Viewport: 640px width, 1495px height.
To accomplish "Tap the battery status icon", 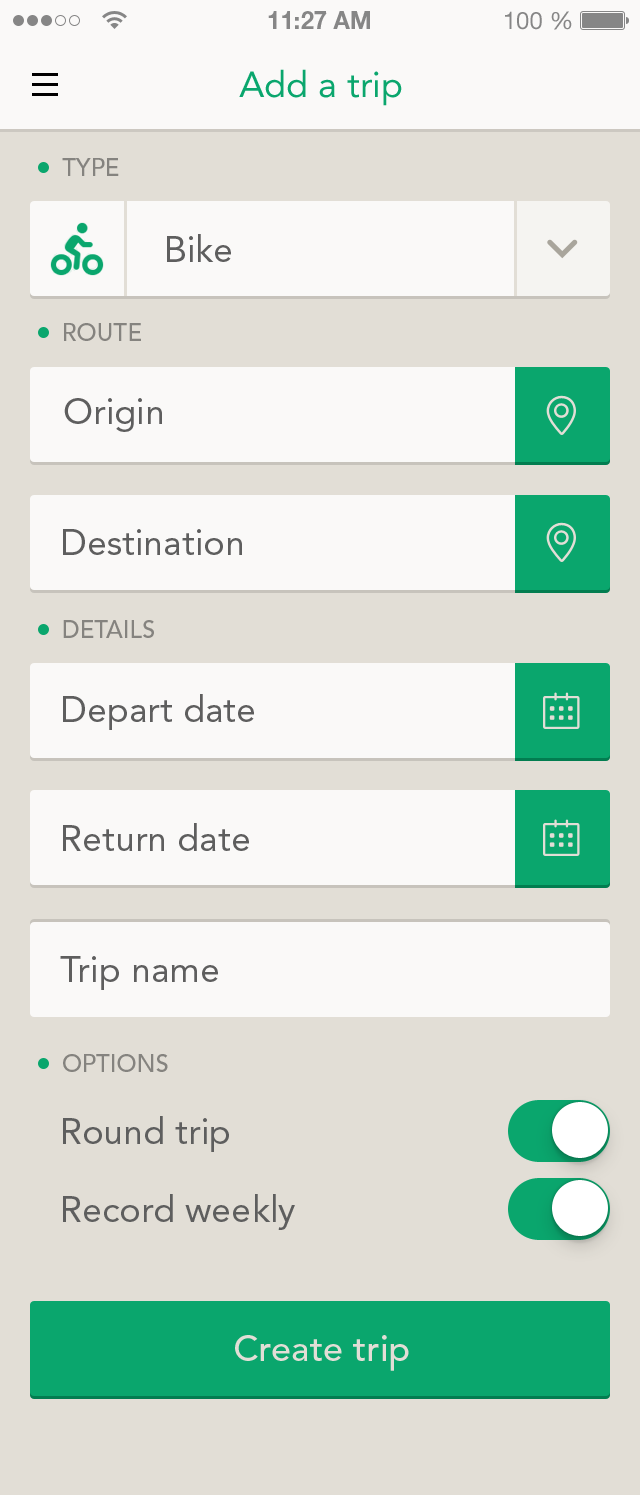I will (x=603, y=20).
